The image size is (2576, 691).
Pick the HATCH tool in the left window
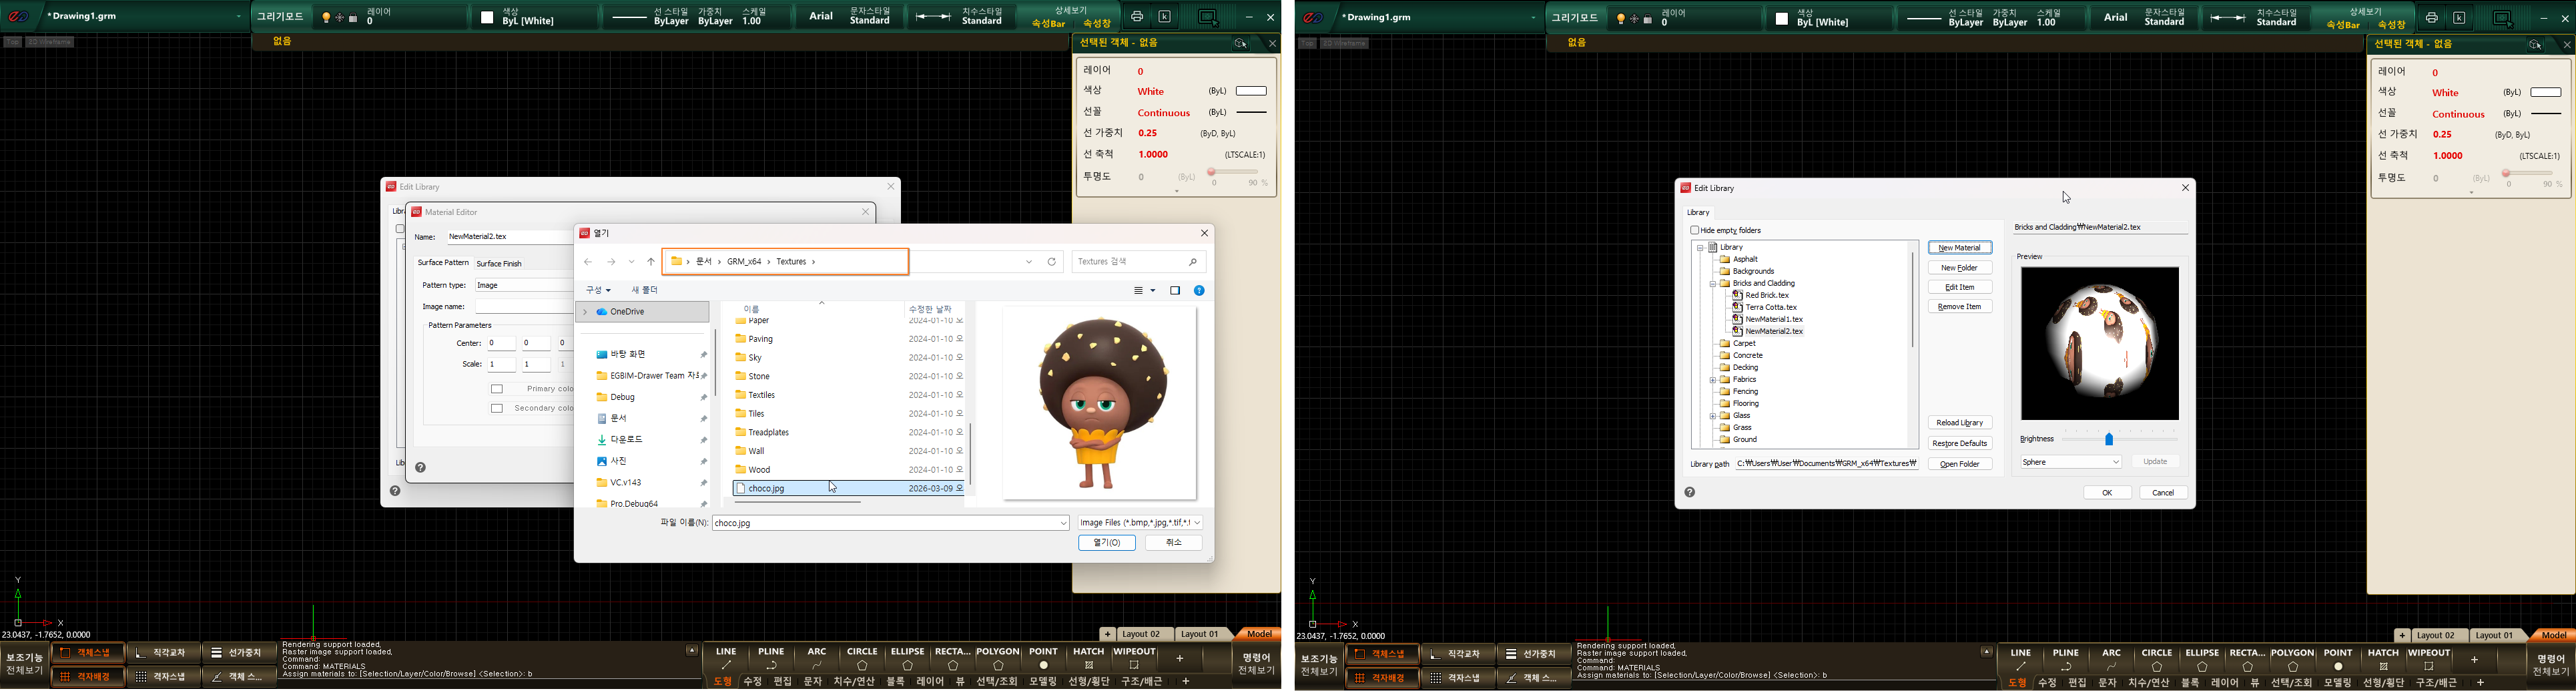(x=1088, y=658)
